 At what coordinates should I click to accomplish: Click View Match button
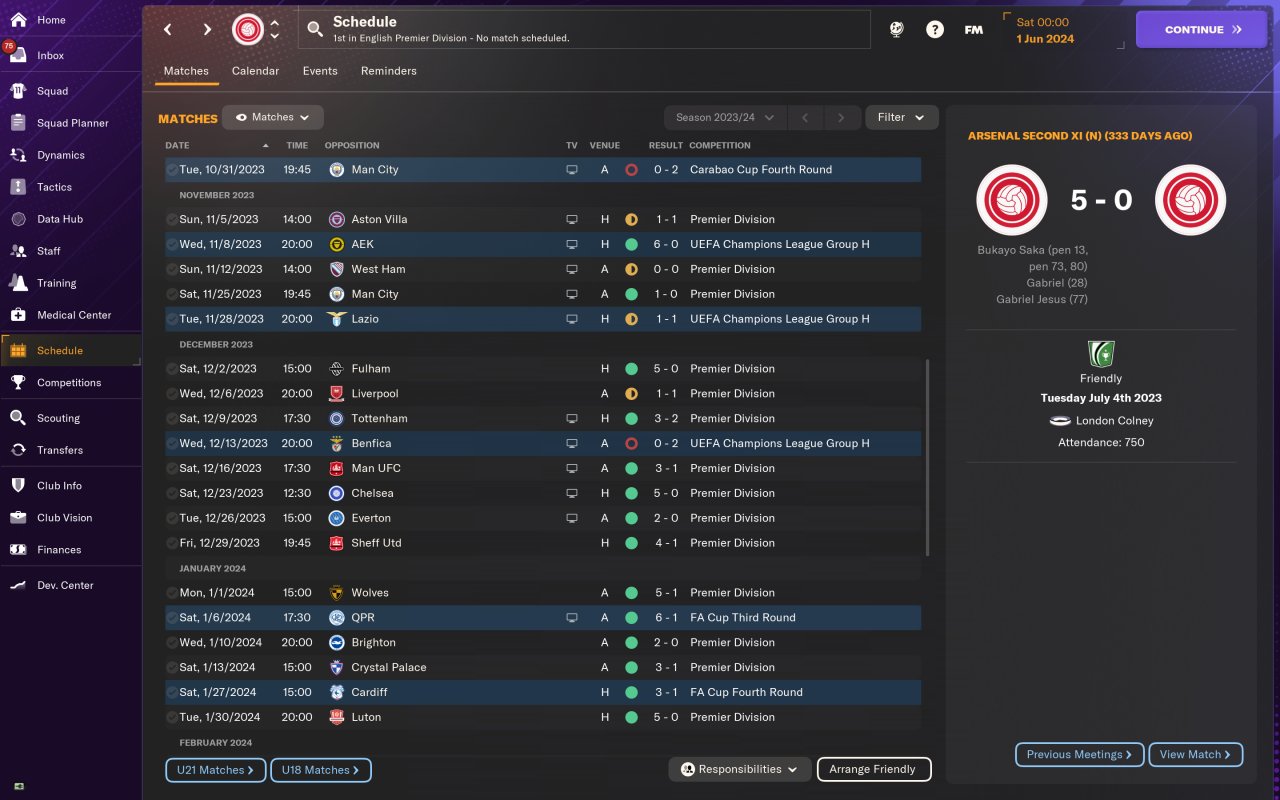[1196, 754]
